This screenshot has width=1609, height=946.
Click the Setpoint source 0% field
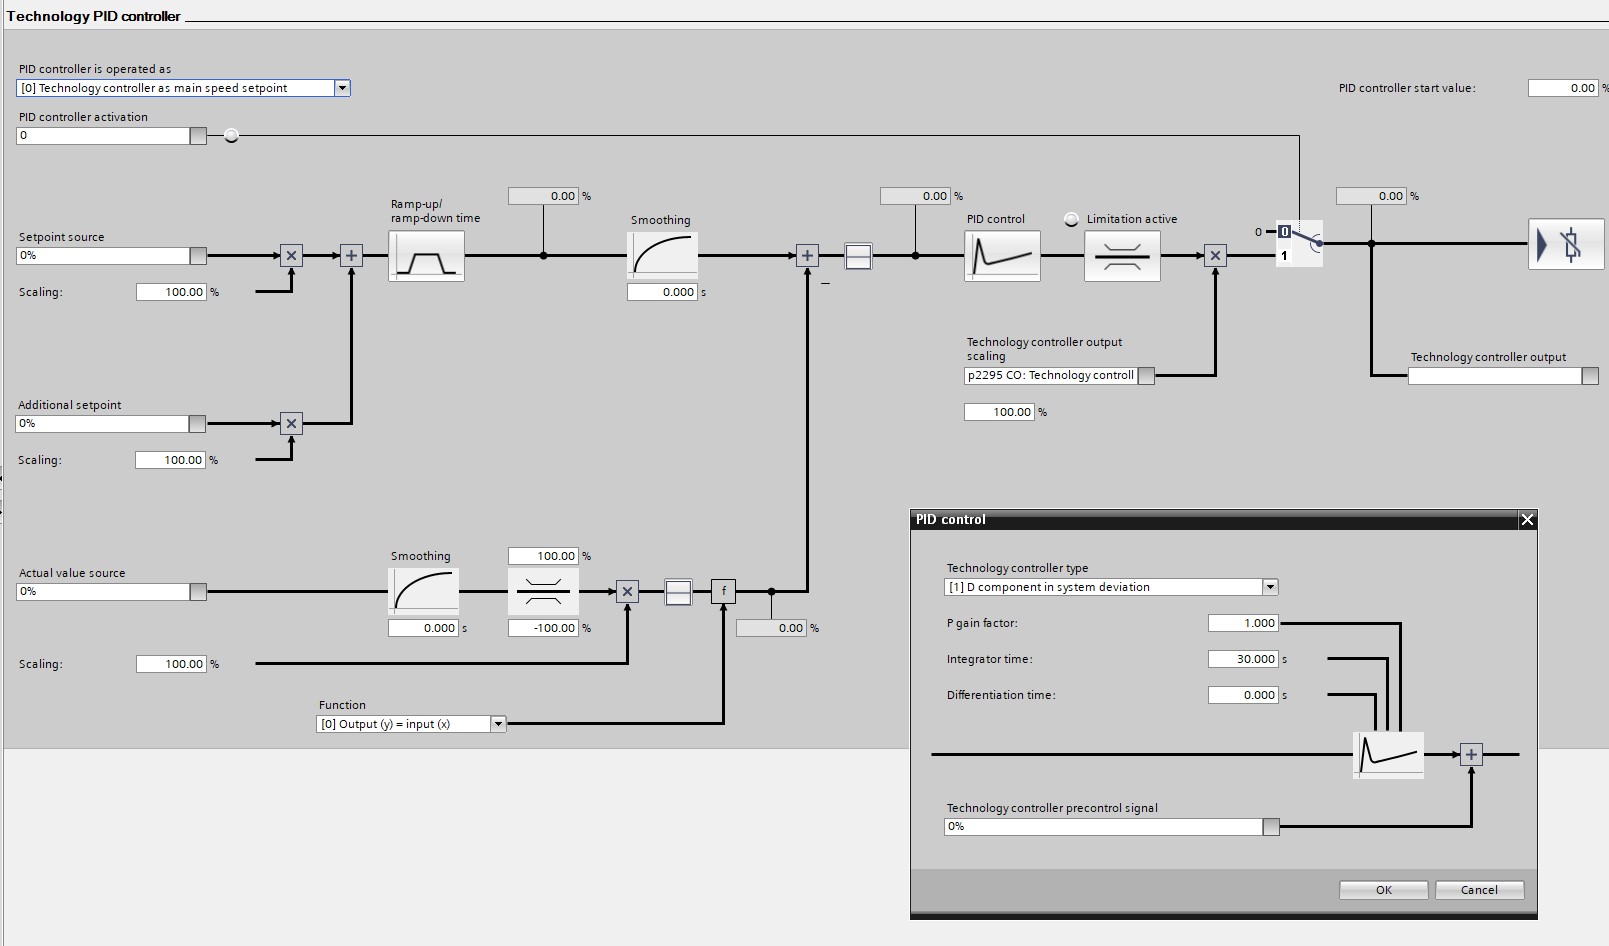(103, 256)
